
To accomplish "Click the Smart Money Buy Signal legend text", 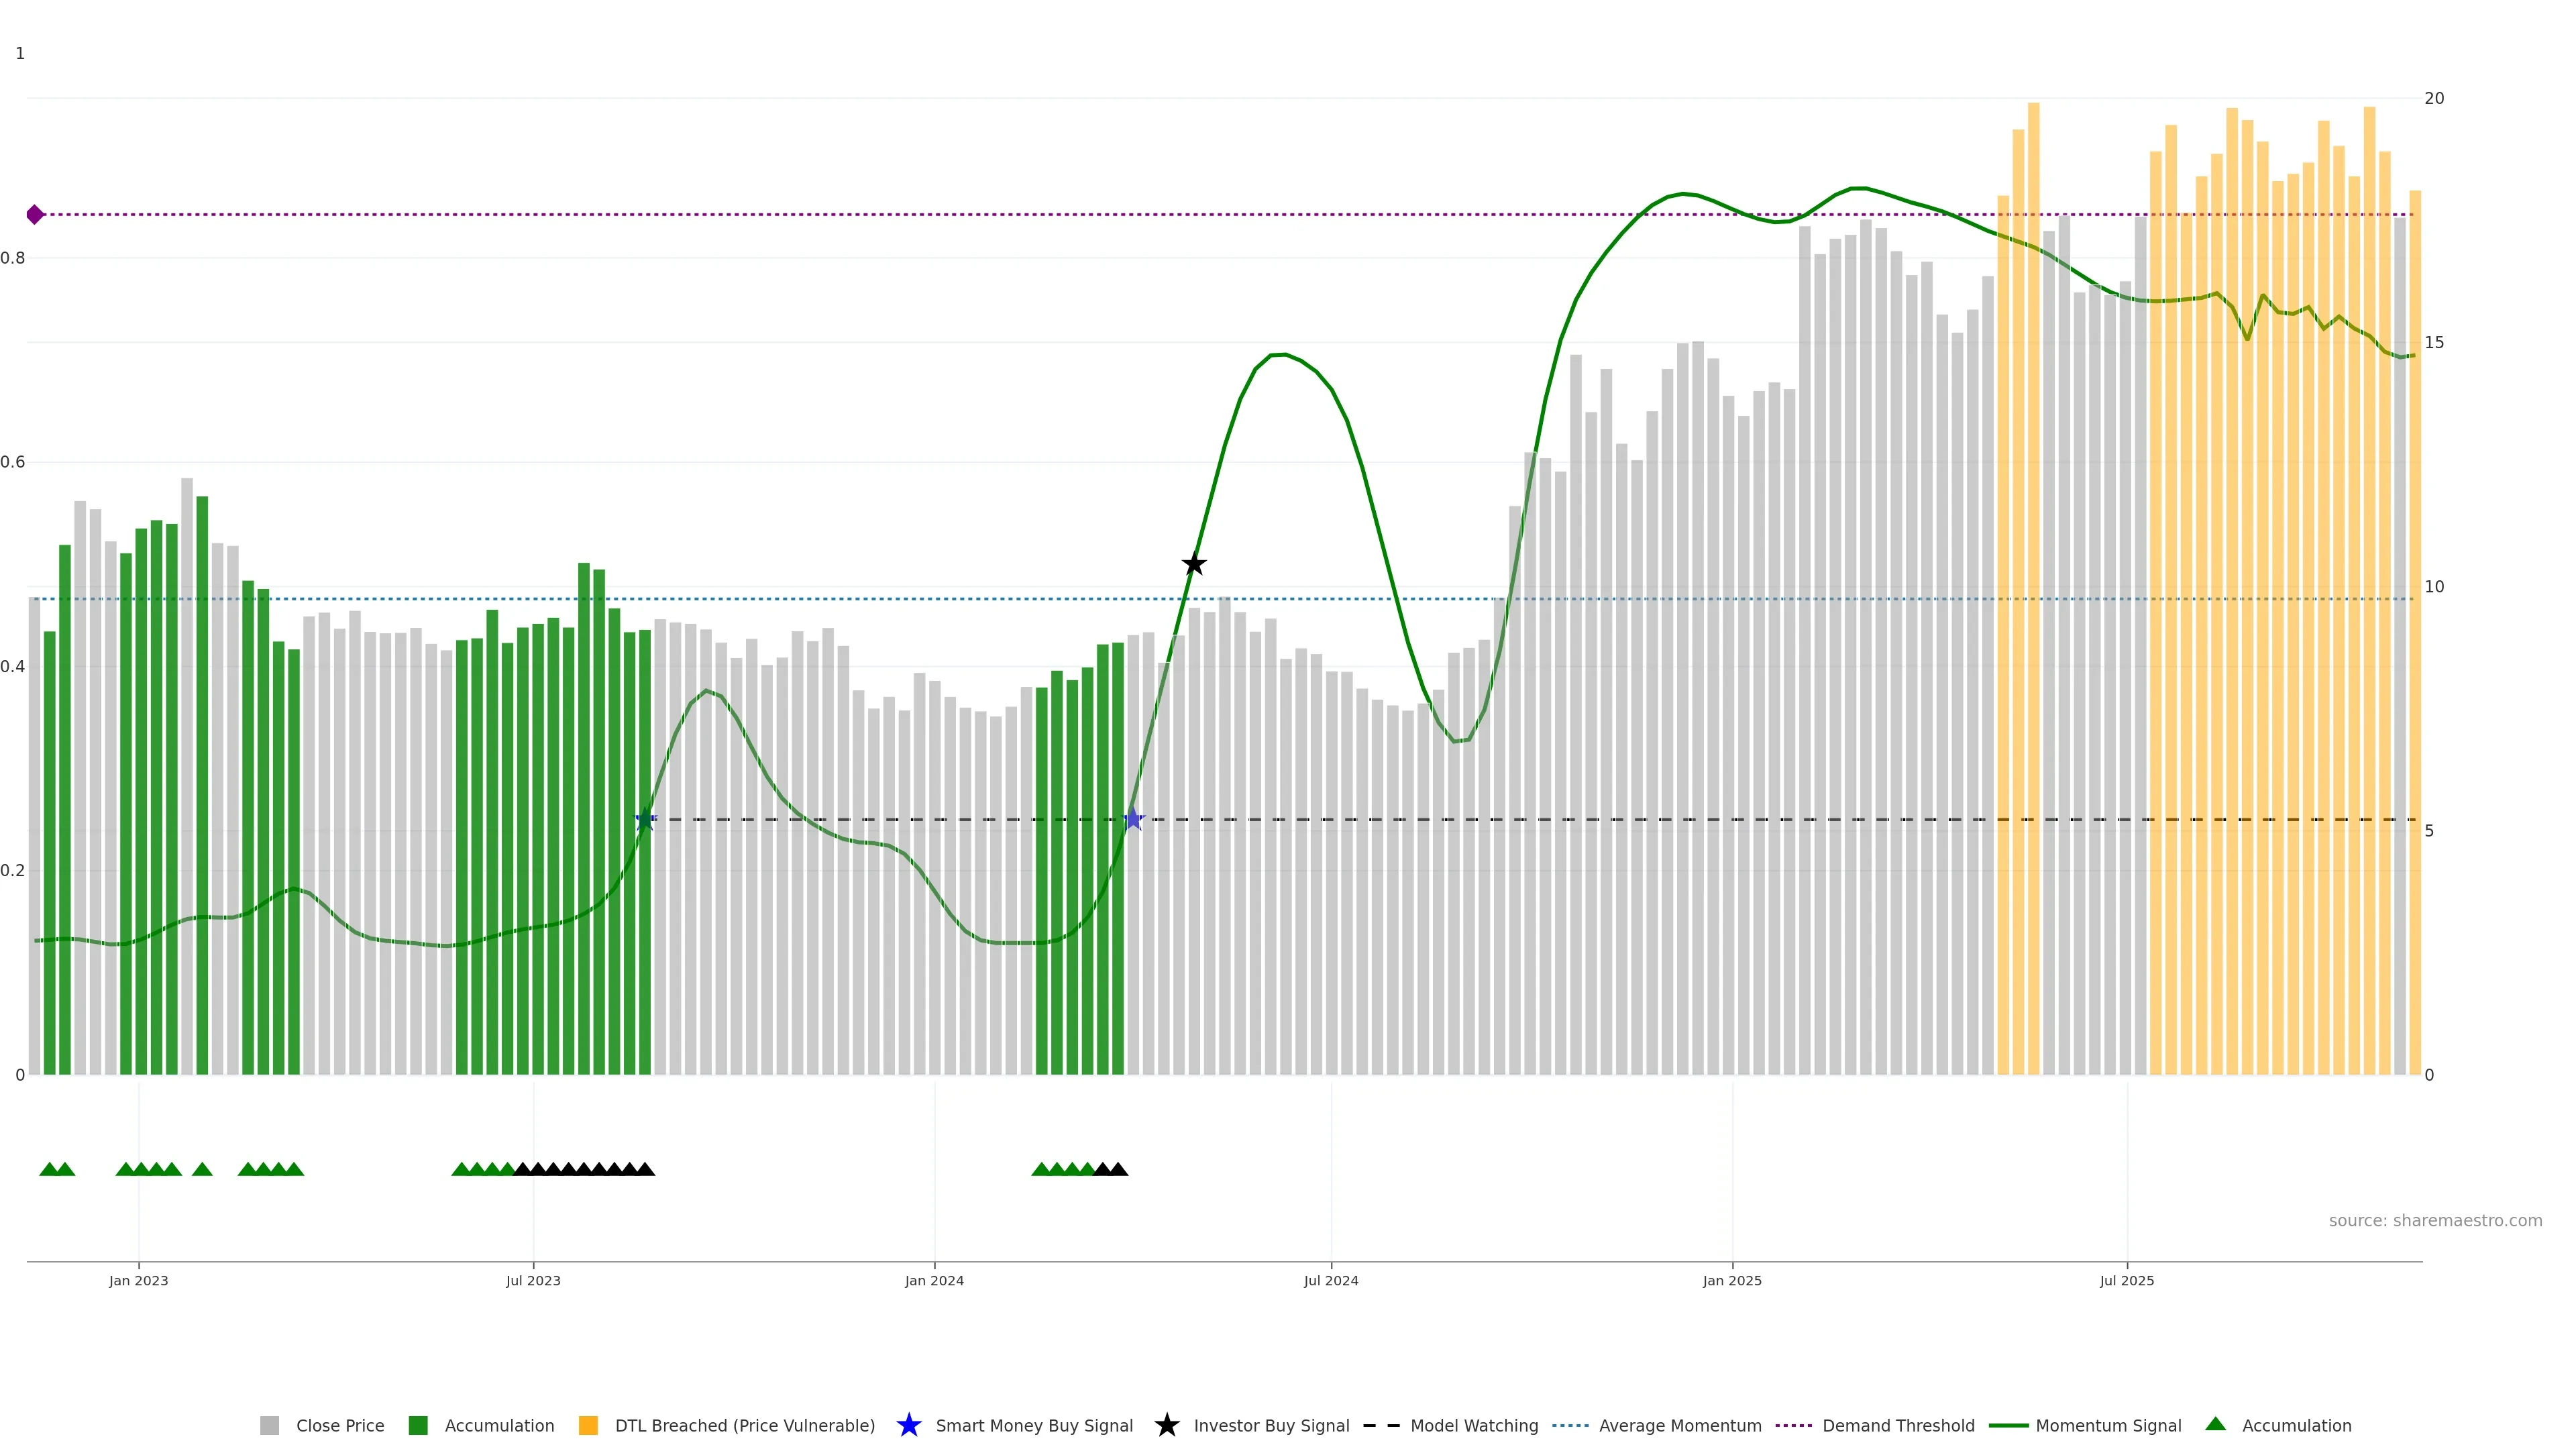I will point(1033,1425).
